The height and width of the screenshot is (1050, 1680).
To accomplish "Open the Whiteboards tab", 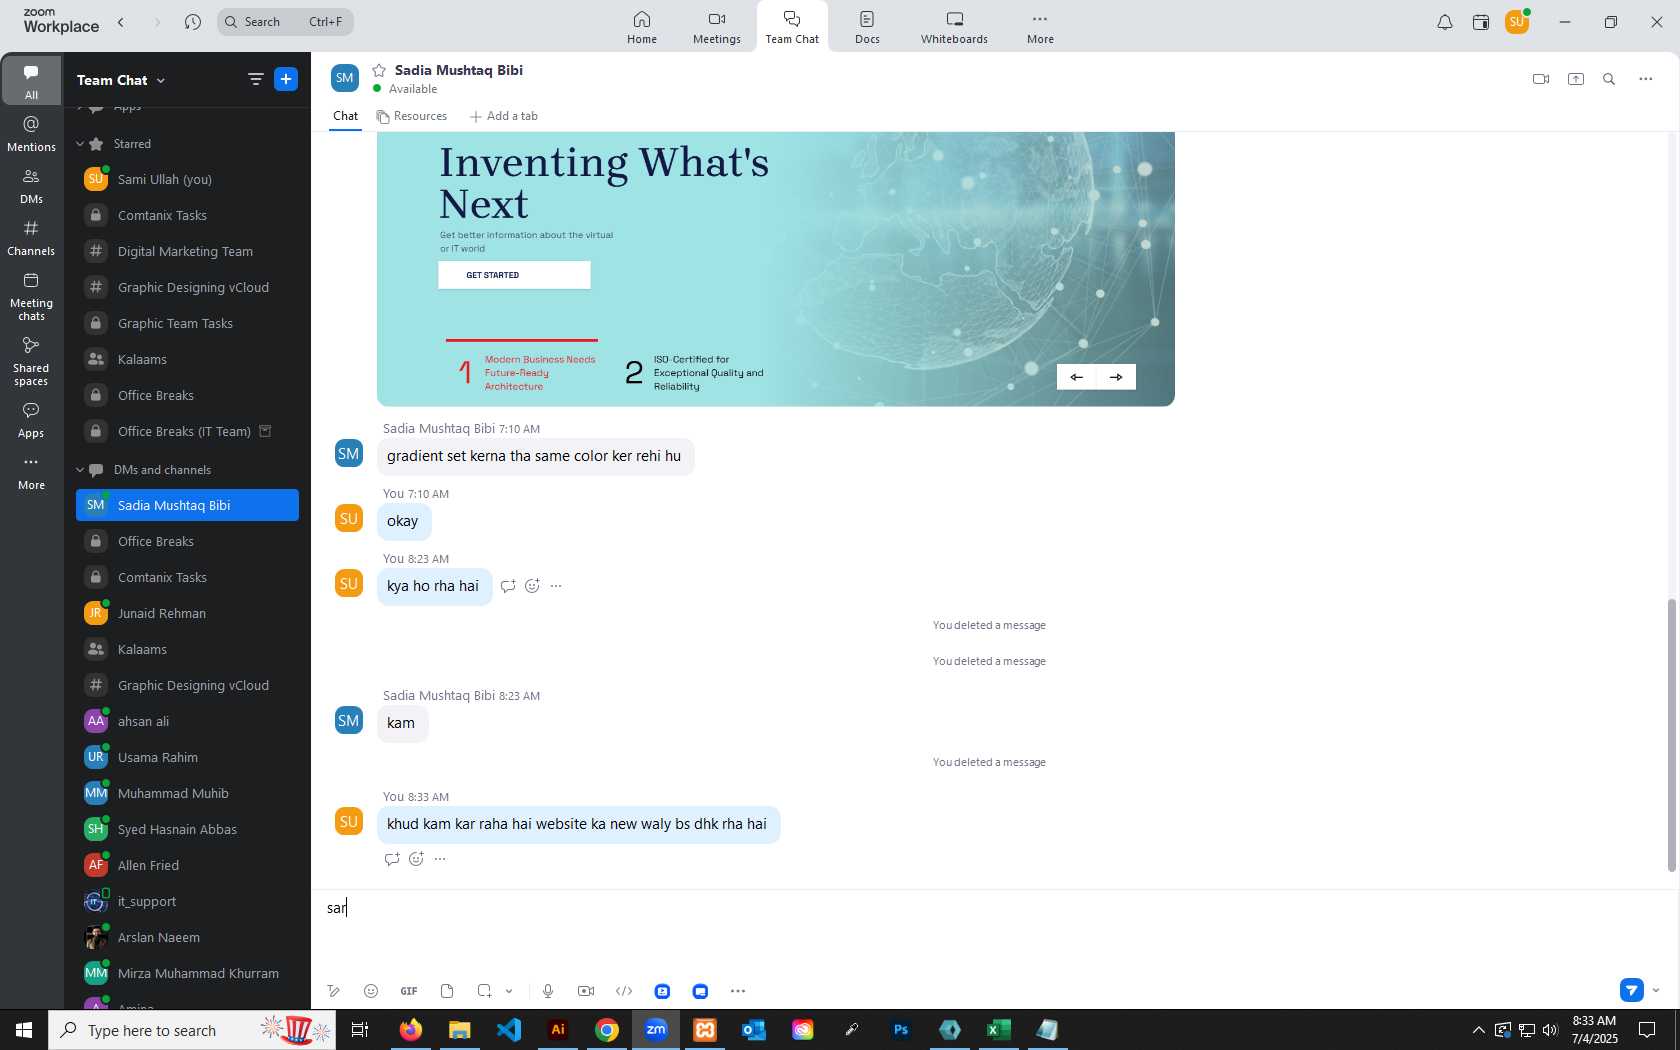I will point(954,27).
